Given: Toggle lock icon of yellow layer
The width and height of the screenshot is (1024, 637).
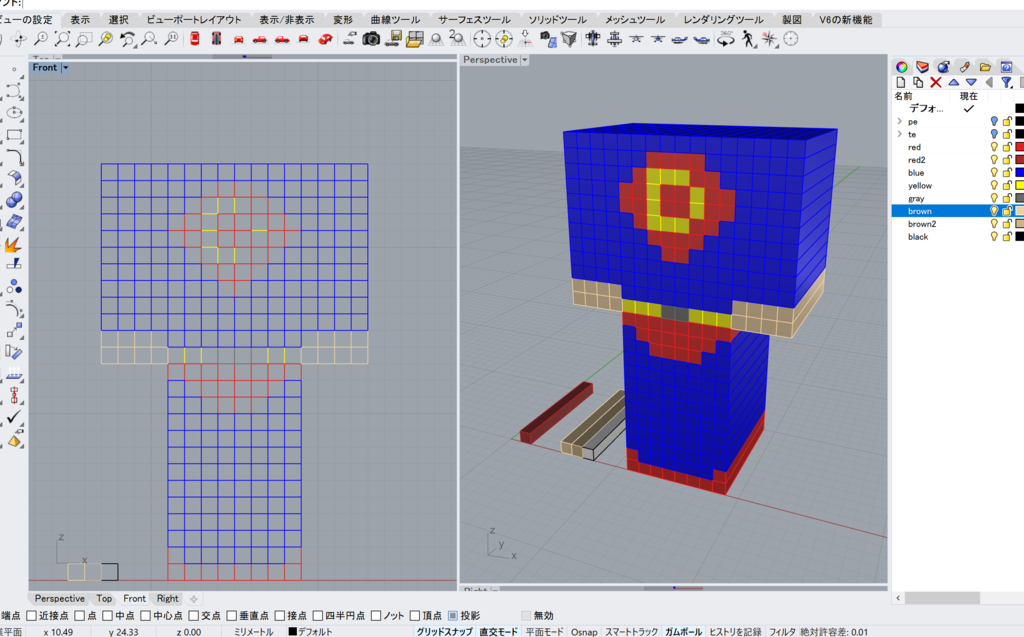Looking at the screenshot, I should [x=1007, y=186].
